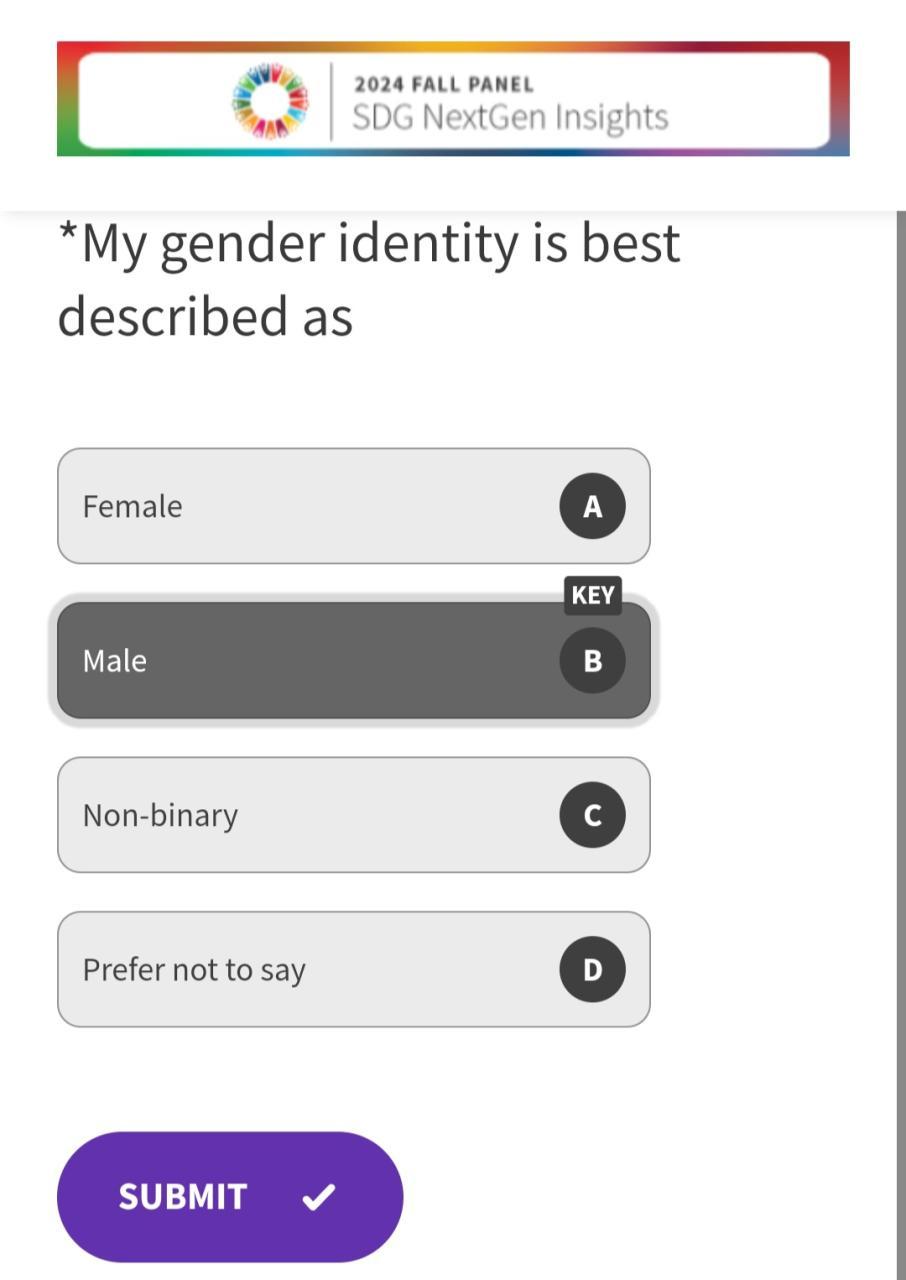This screenshot has width=906, height=1280.
Task: Click the word SUBMIT on the button
Action: point(183,1196)
